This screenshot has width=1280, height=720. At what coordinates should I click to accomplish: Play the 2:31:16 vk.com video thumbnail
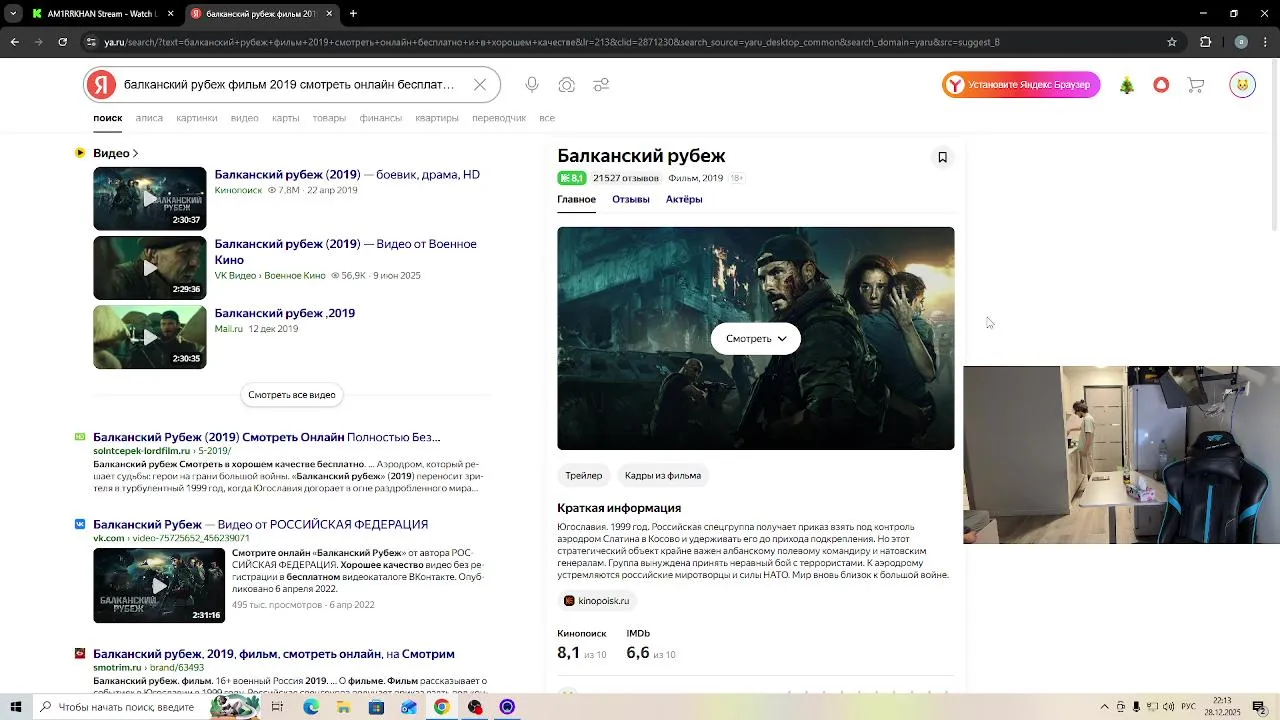pos(159,585)
